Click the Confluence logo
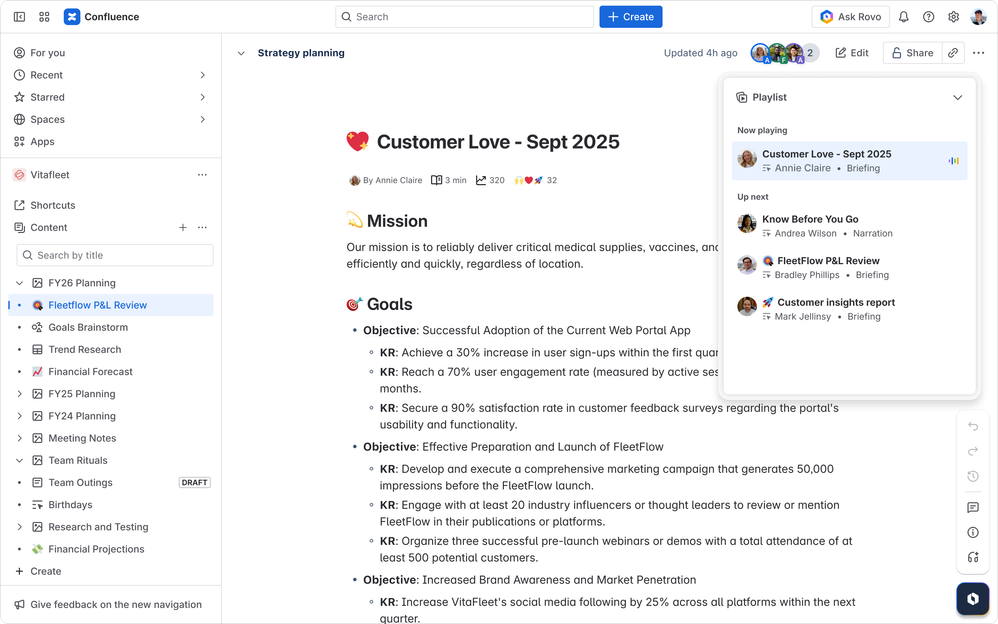998x624 pixels. pyautogui.click(x=72, y=17)
